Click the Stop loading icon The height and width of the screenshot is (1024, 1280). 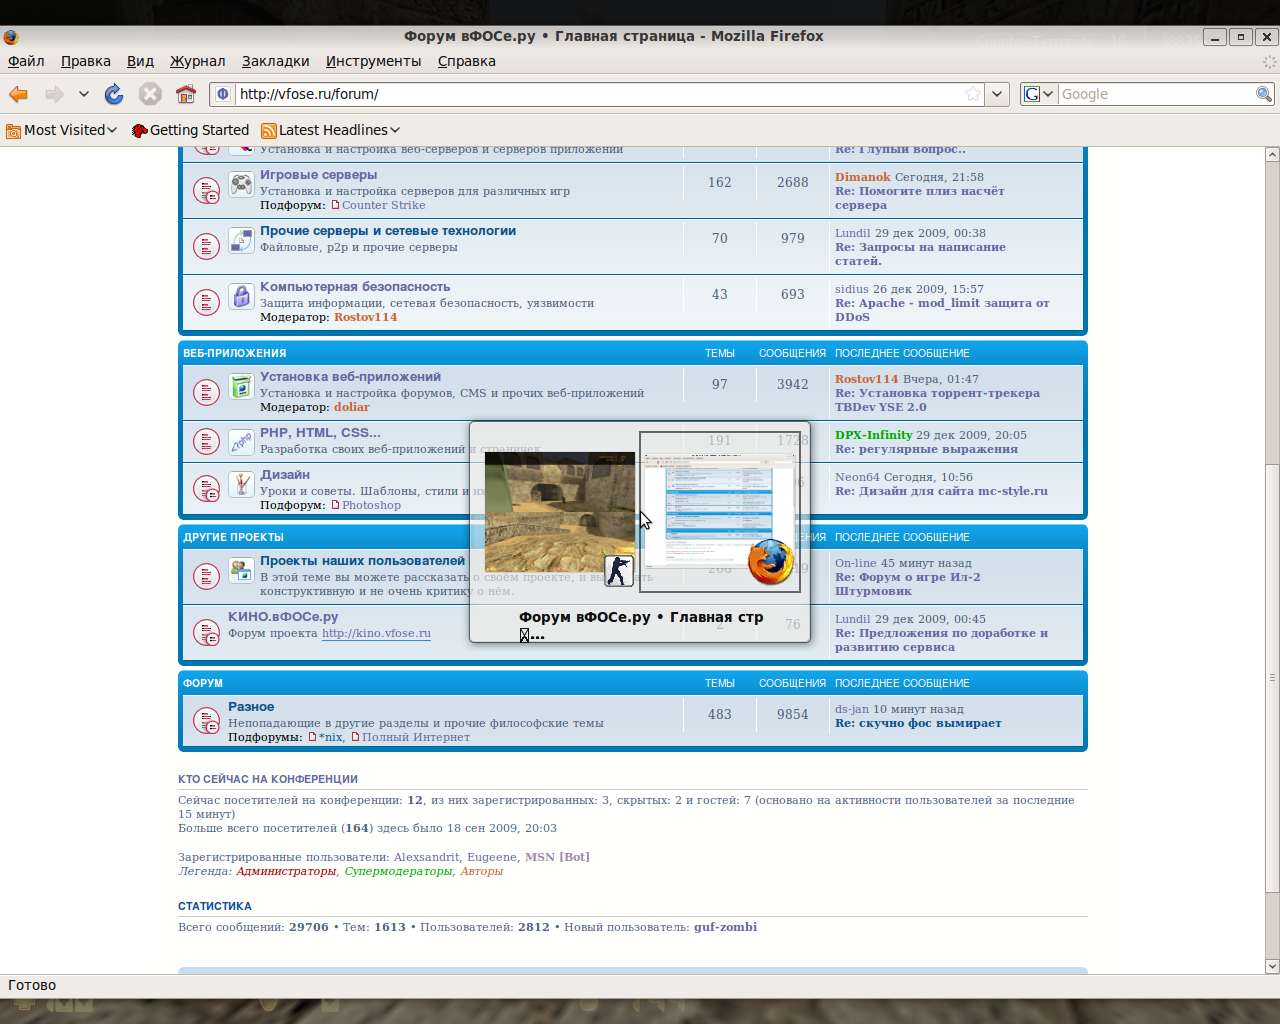pos(150,94)
